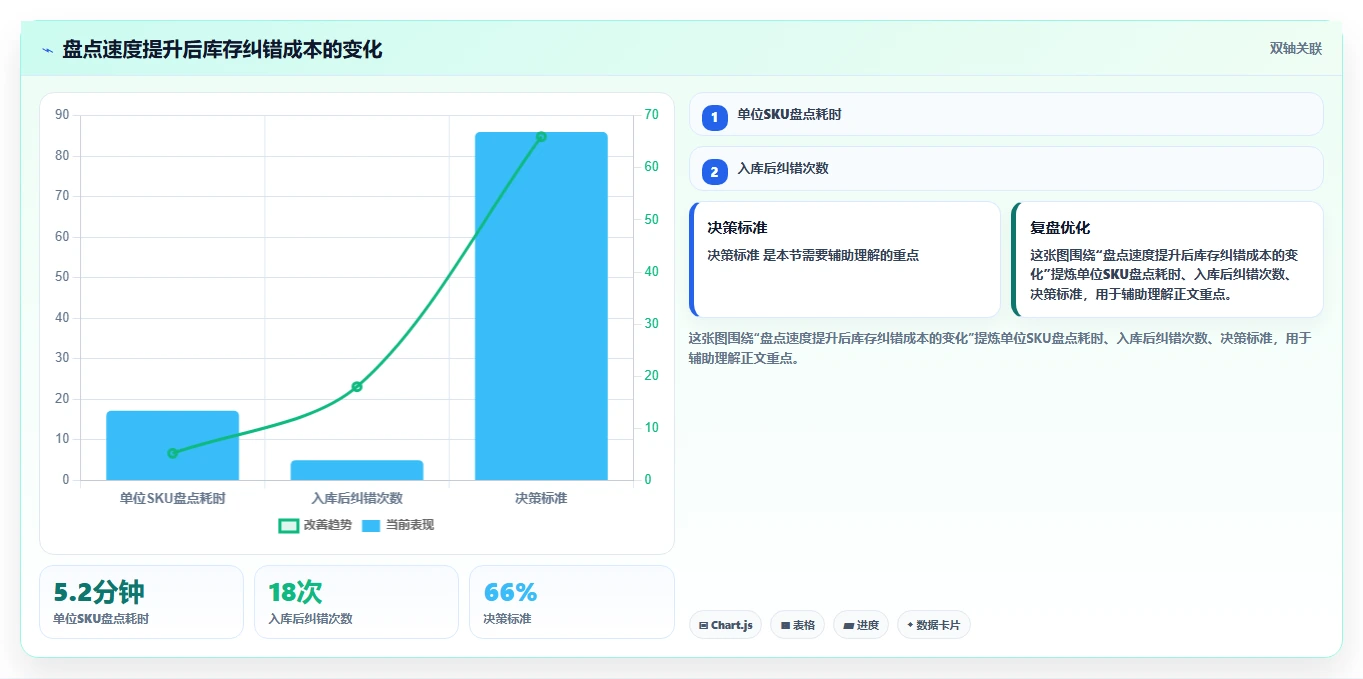Screen dimensions: 1363x679
Task: Select the 表格 tag
Action: coord(798,625)
